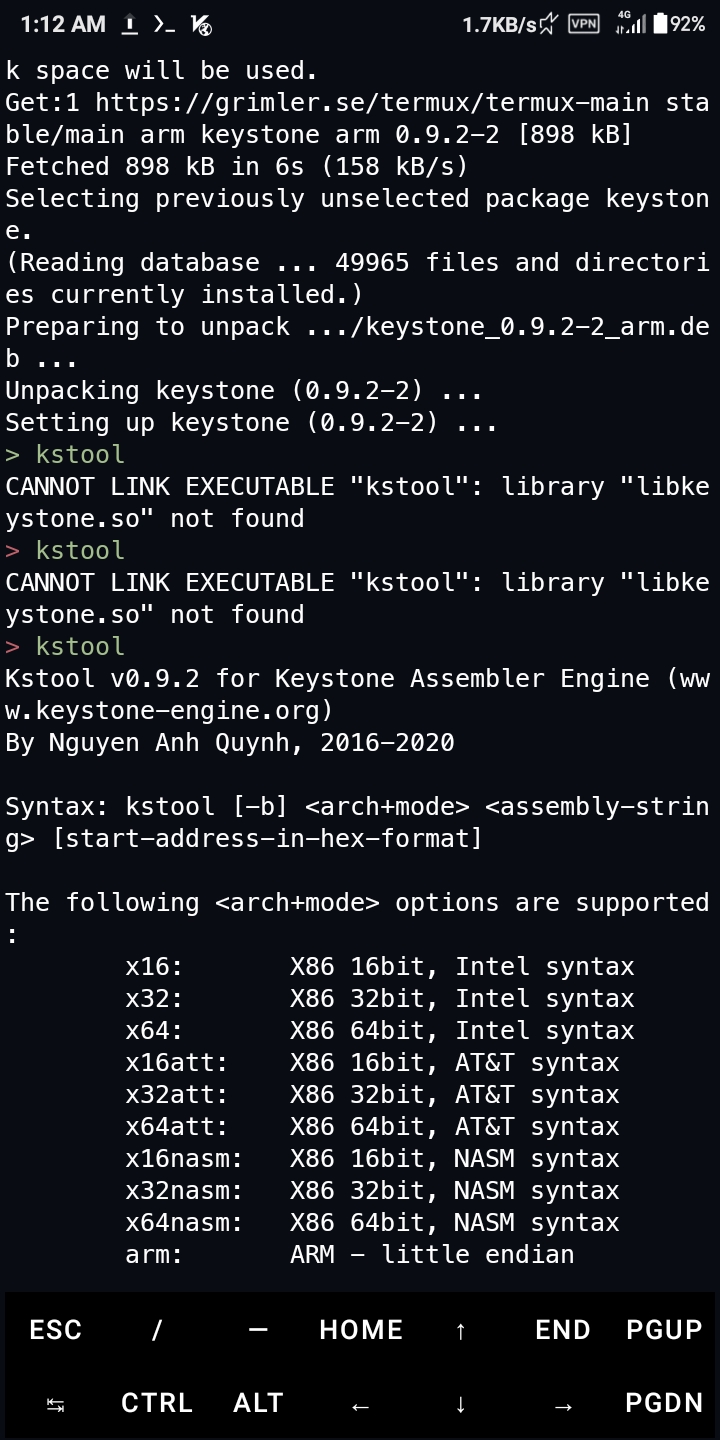
Task: Tap the Termux terminal icon in the status bar
Action: pos(166,24)
